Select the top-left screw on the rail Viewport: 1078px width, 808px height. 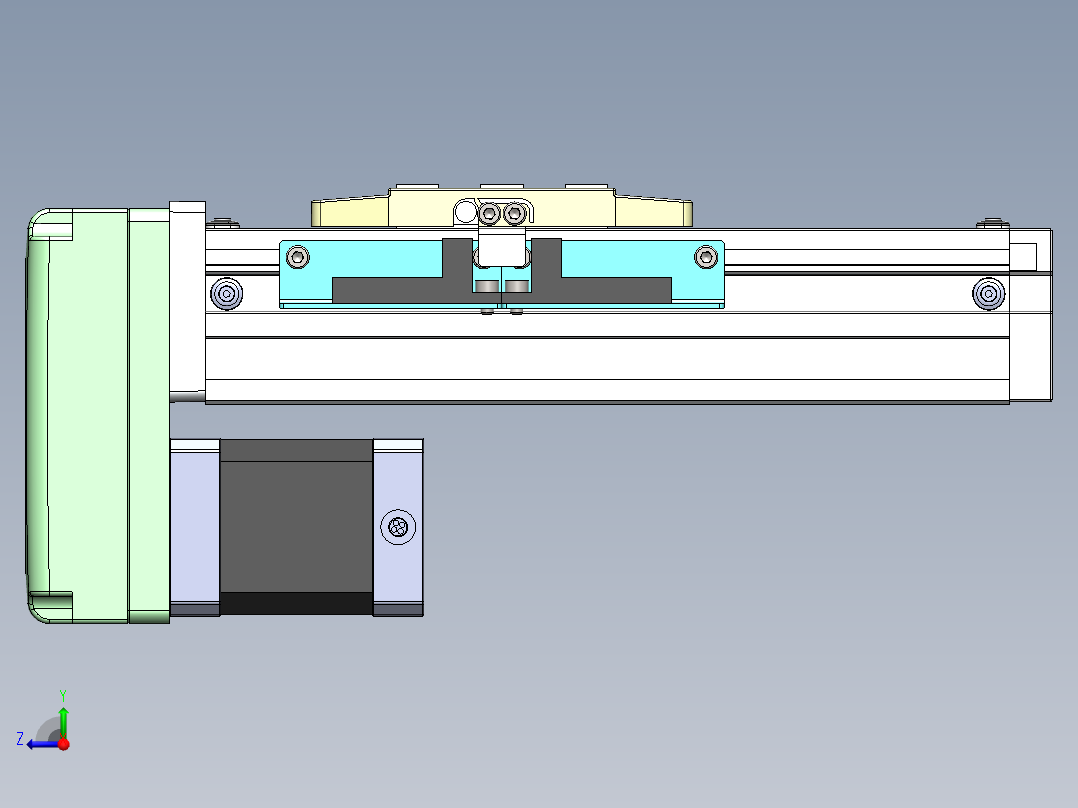[223, 223]
